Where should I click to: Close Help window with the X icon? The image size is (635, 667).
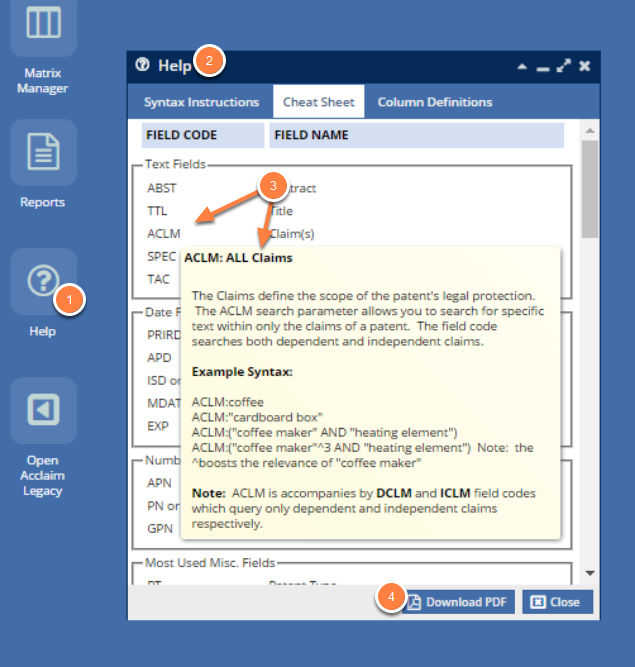tap(585, 66)
